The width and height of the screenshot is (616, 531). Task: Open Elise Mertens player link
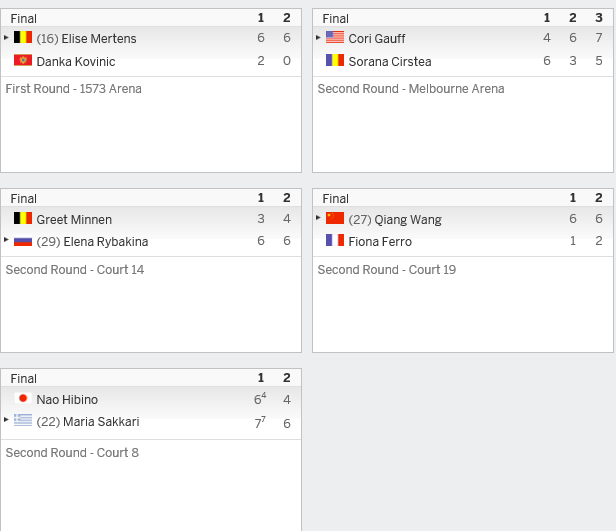coord(99,38)
